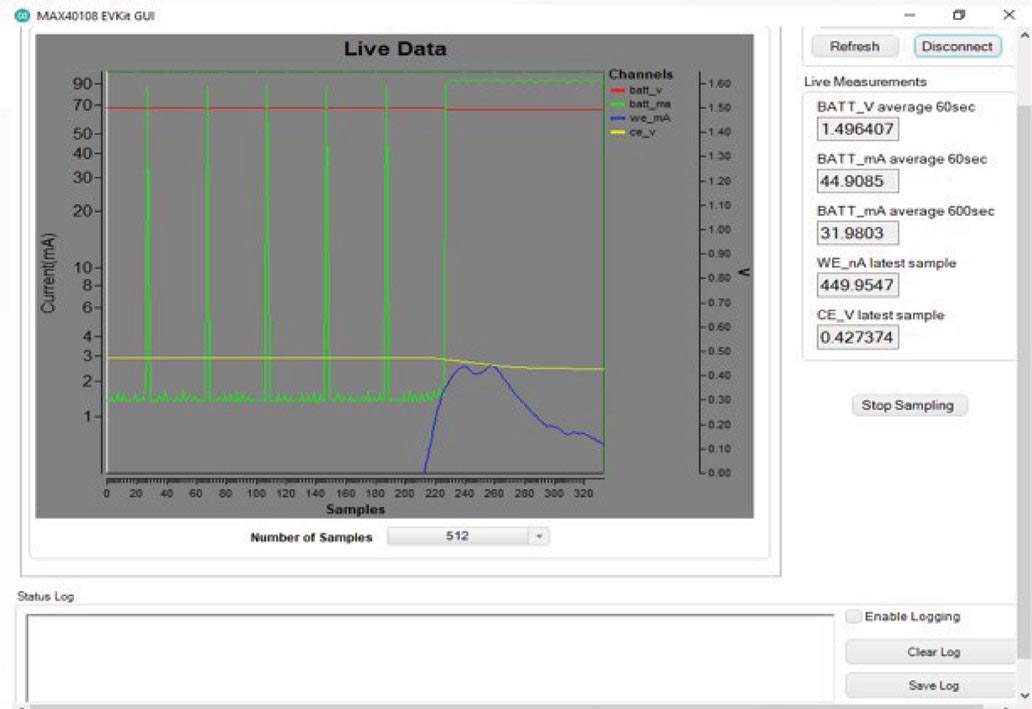Open the Number of Samples dropdown arrow
Viewport: 1032px width, 709px height.
pos(539,537)
